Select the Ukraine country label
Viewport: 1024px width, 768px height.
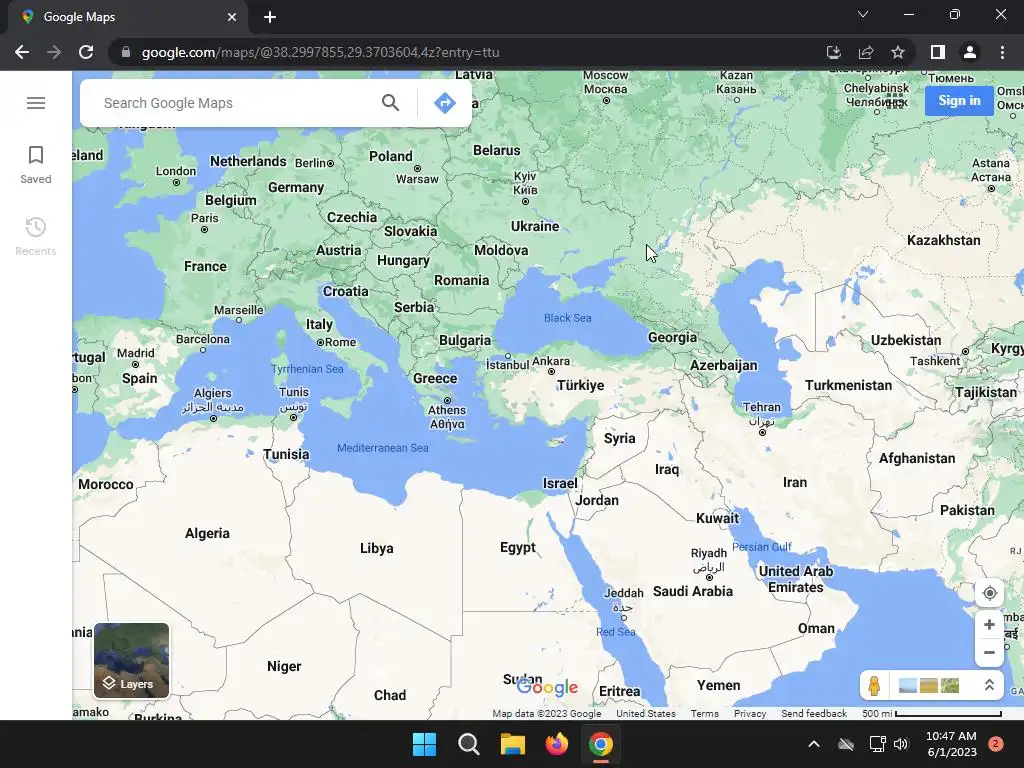click(535, 227)
